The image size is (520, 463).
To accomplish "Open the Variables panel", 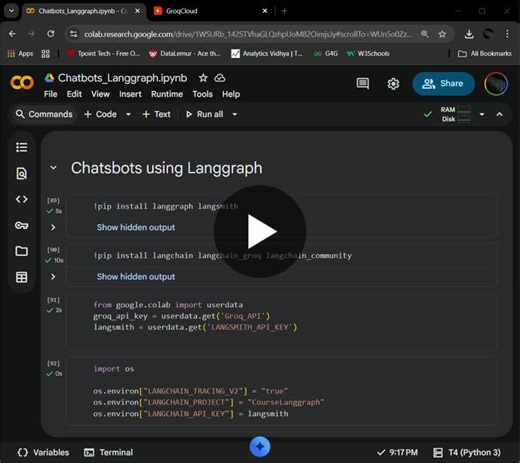I will (43, 452).
